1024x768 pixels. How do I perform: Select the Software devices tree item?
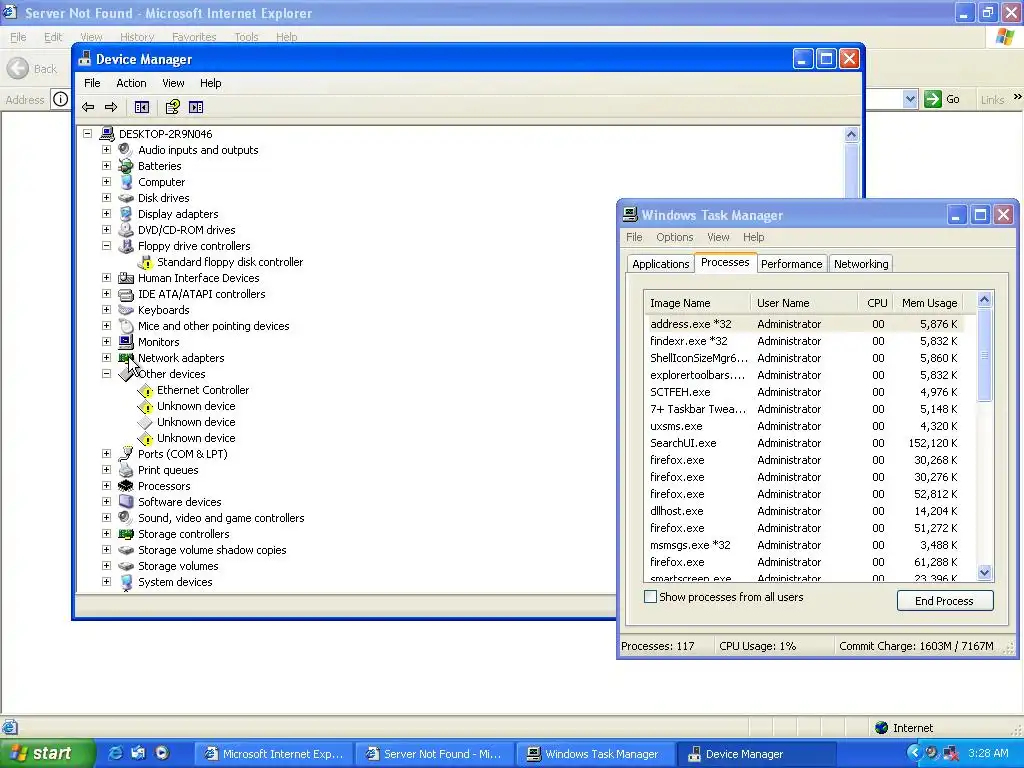click(180, 502)
